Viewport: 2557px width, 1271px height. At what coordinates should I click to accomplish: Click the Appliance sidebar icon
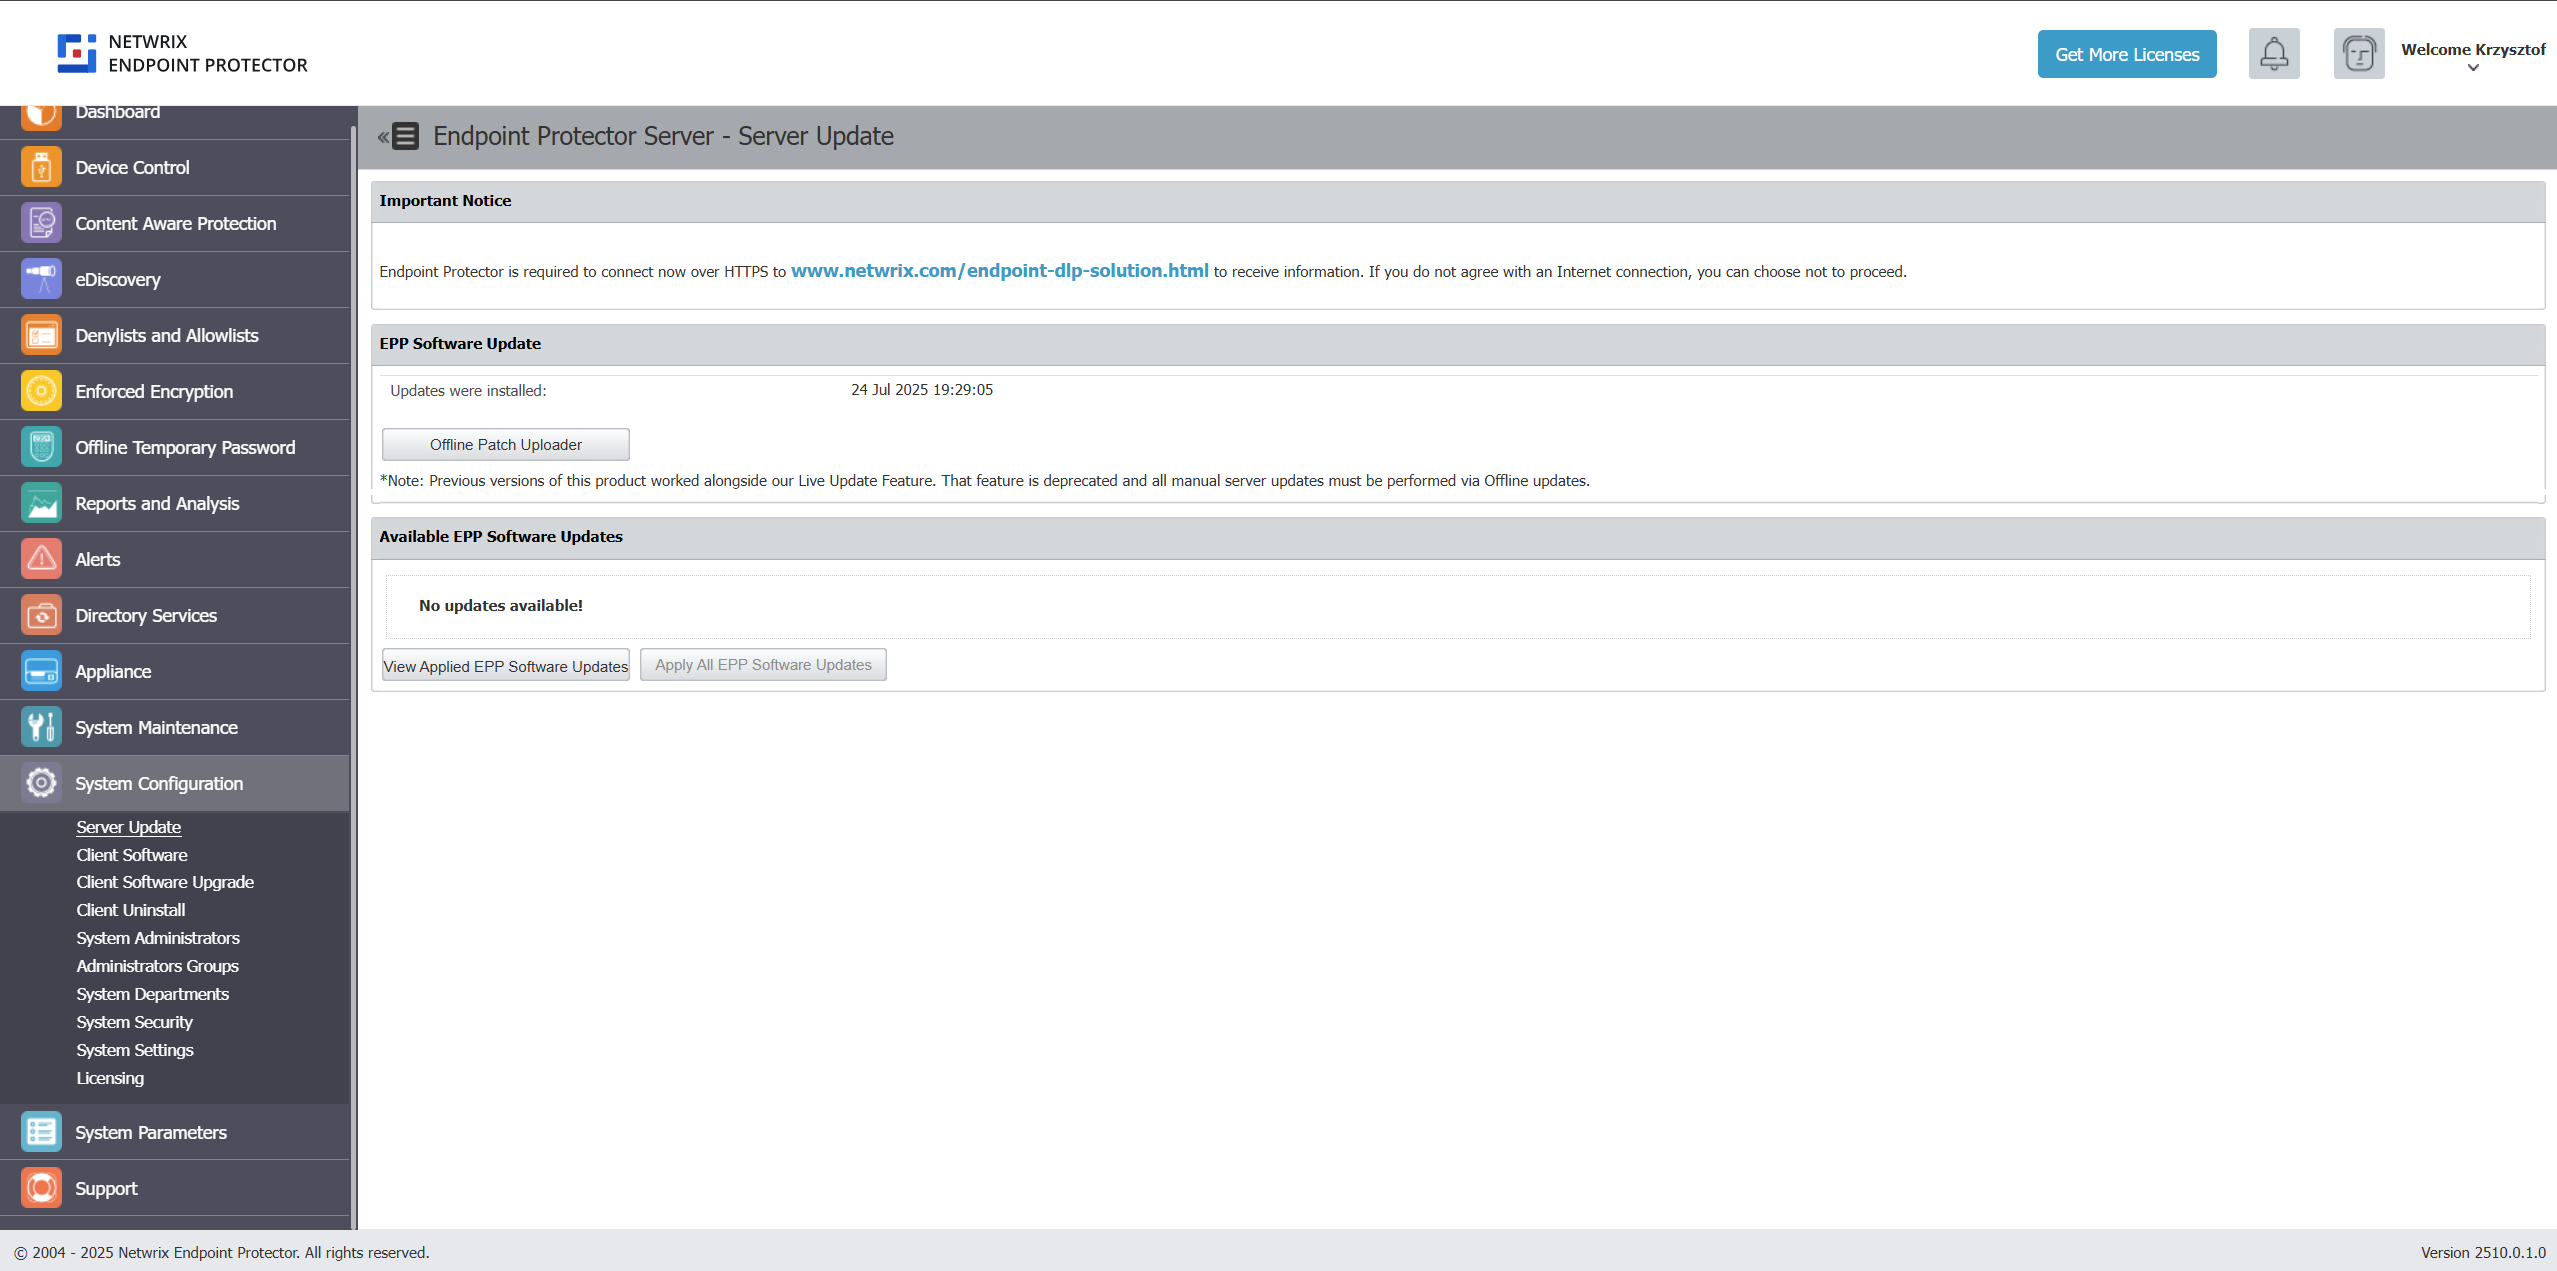pos(41,671)
